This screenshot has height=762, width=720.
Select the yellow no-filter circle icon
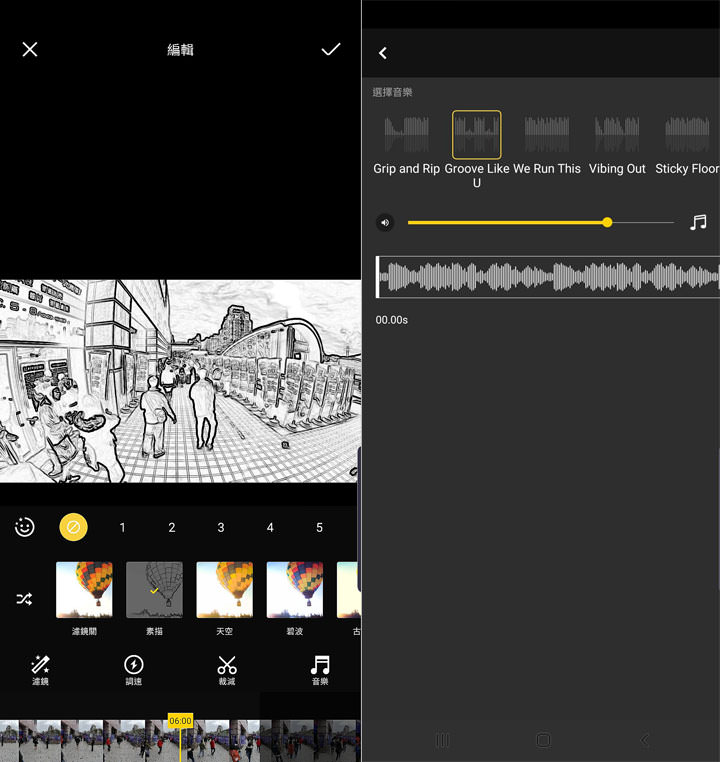pyautogui.click(x=73, y=527)
